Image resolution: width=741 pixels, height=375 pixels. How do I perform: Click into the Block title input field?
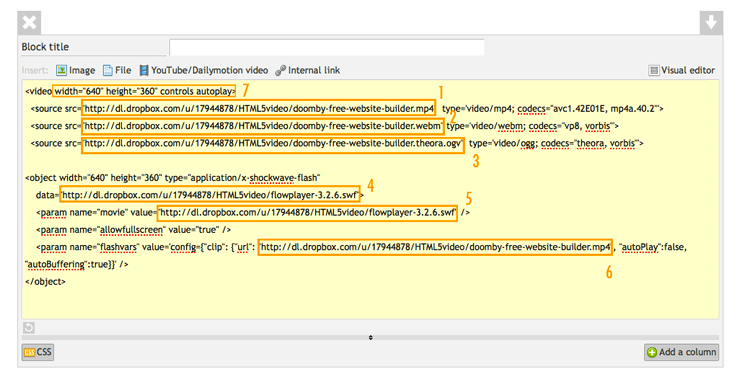pyautogui.click(x=327, y=48)
